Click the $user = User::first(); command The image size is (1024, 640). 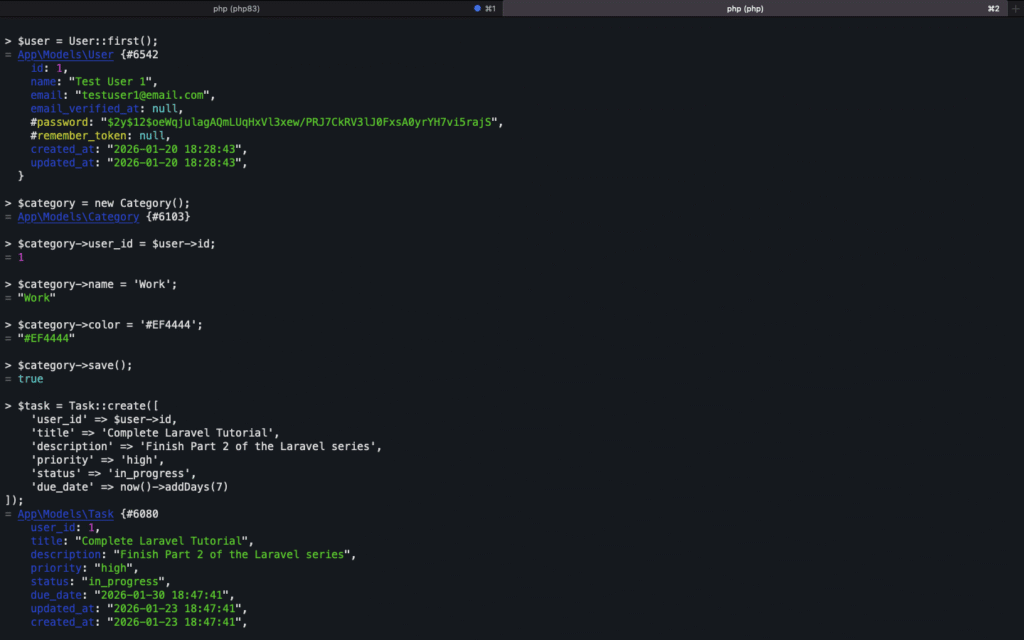pyautogui.click(x=88, y=41)
